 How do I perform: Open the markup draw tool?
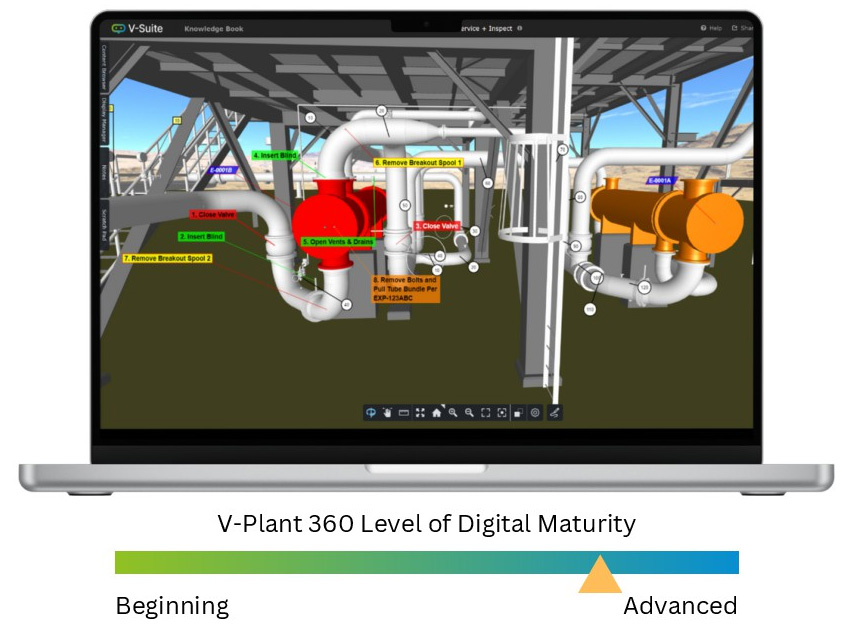[x=555, y=412]
